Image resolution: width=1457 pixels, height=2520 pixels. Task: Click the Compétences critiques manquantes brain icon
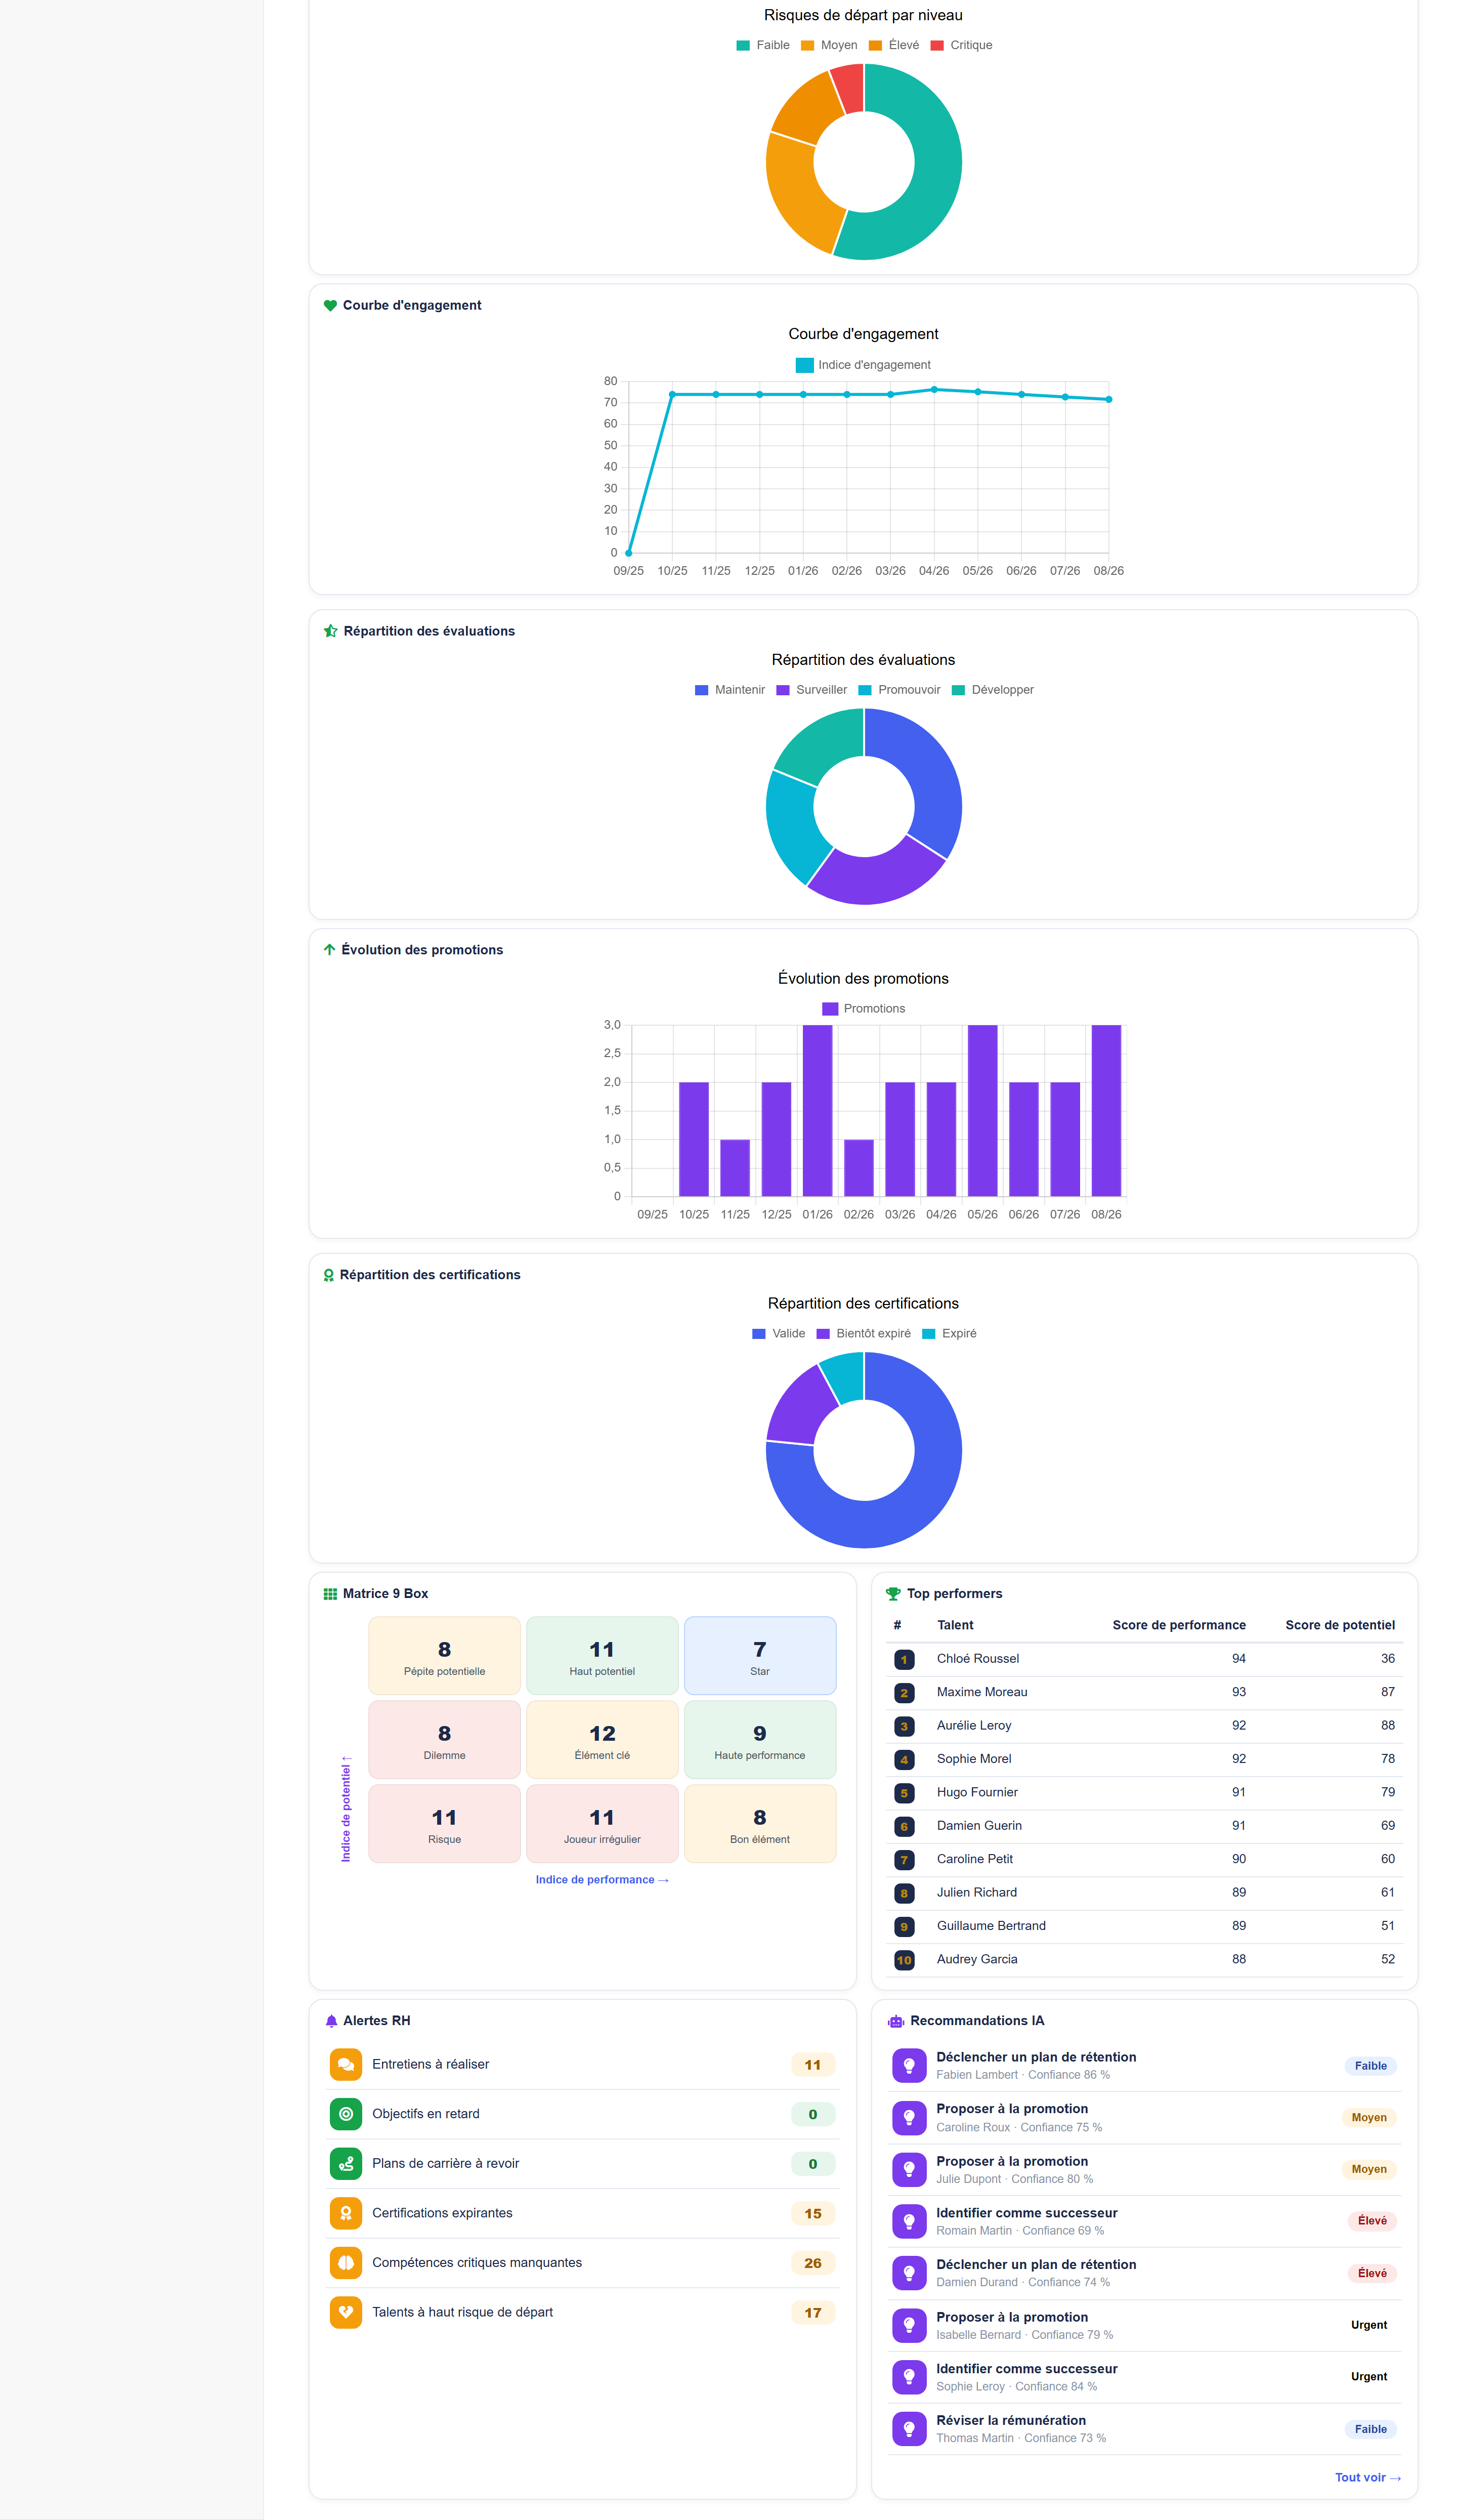click(345, 2263)
